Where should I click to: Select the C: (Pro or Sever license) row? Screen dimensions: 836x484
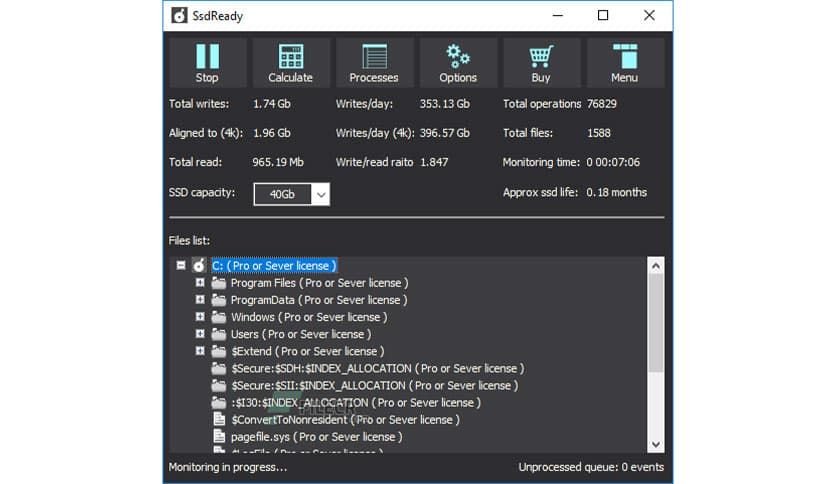point(274,265)
